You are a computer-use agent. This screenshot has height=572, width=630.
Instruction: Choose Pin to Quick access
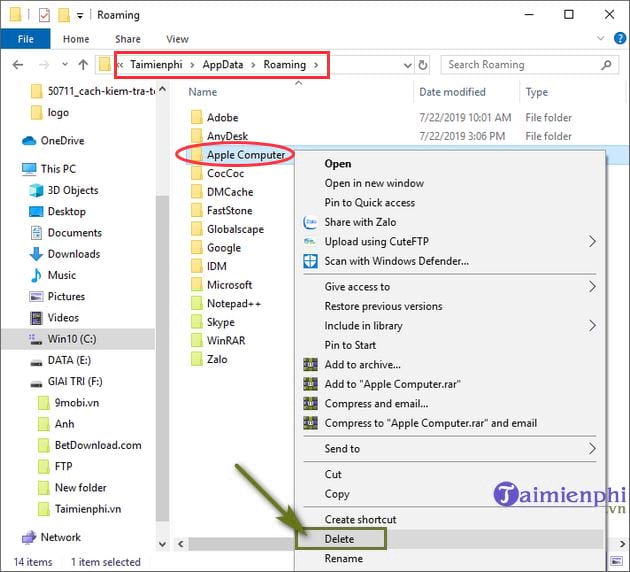(x=370, y=202)
